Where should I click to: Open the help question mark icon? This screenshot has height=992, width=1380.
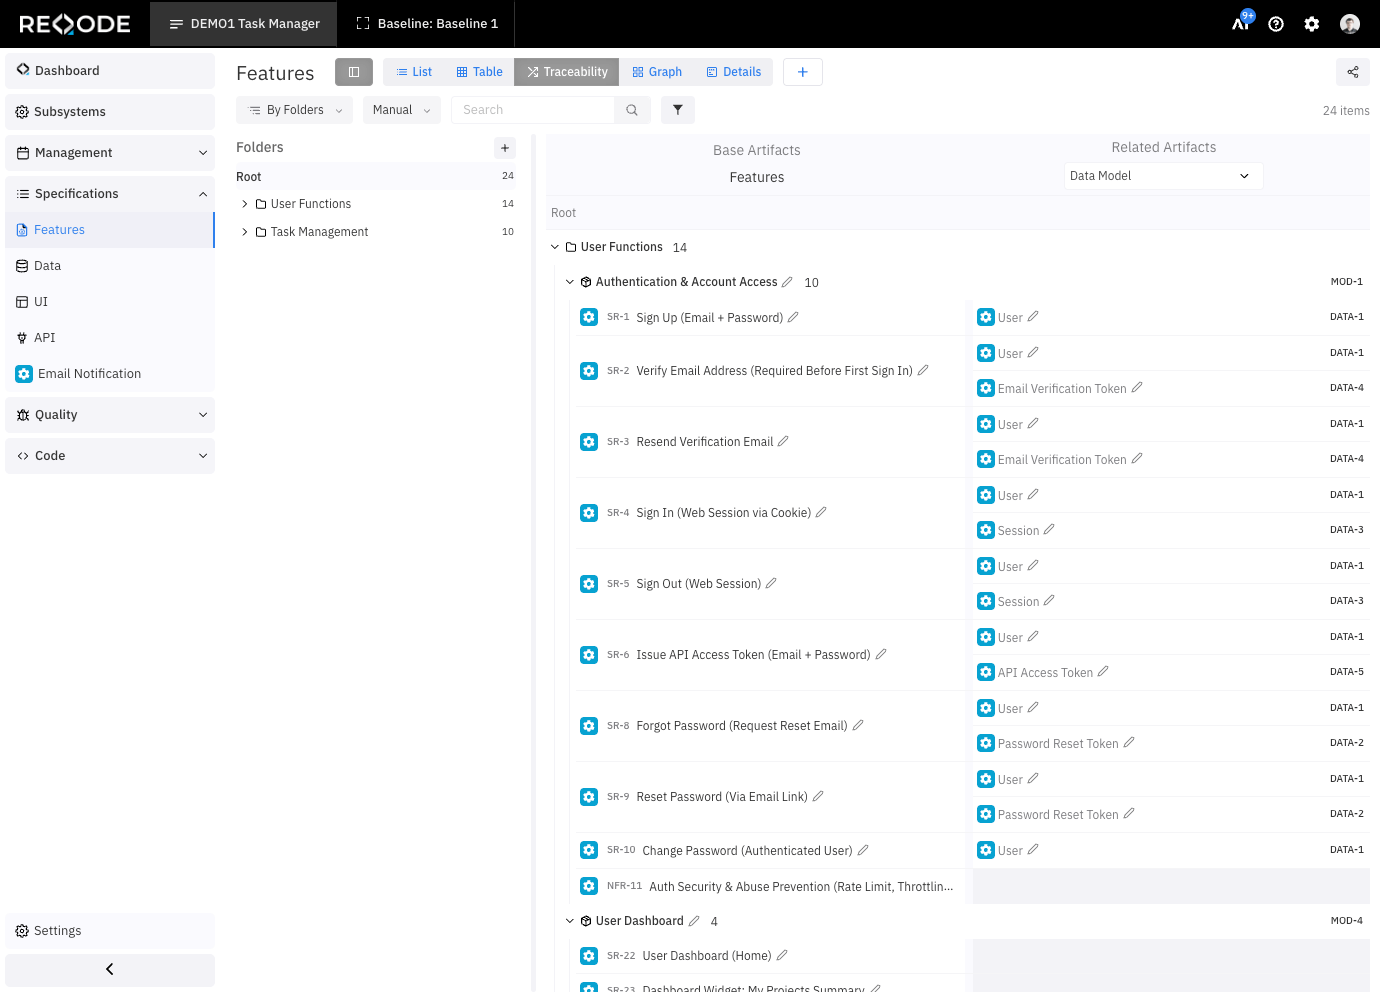click(1276, 24)
